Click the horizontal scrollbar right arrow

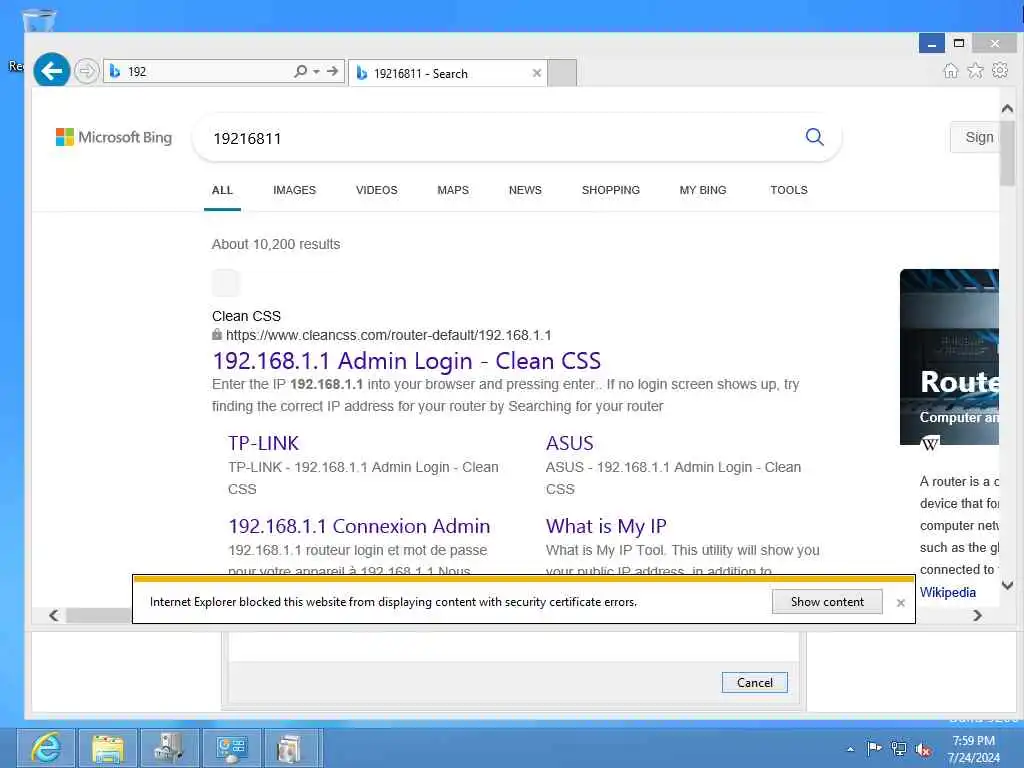coord(977,615)
